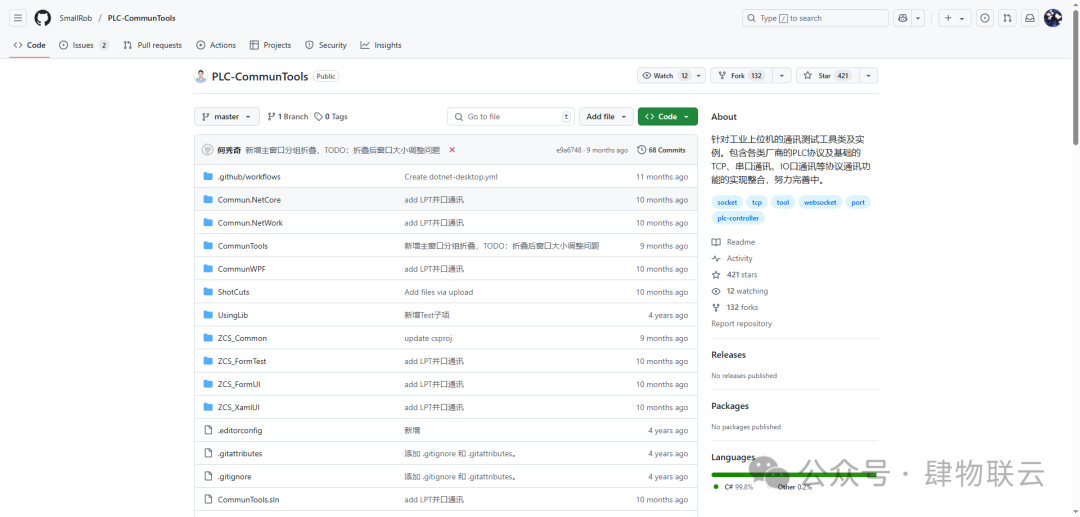Viewport: 1080px width, 517px height.
Task: Open the Readme link in About
Action: [734, 242]
